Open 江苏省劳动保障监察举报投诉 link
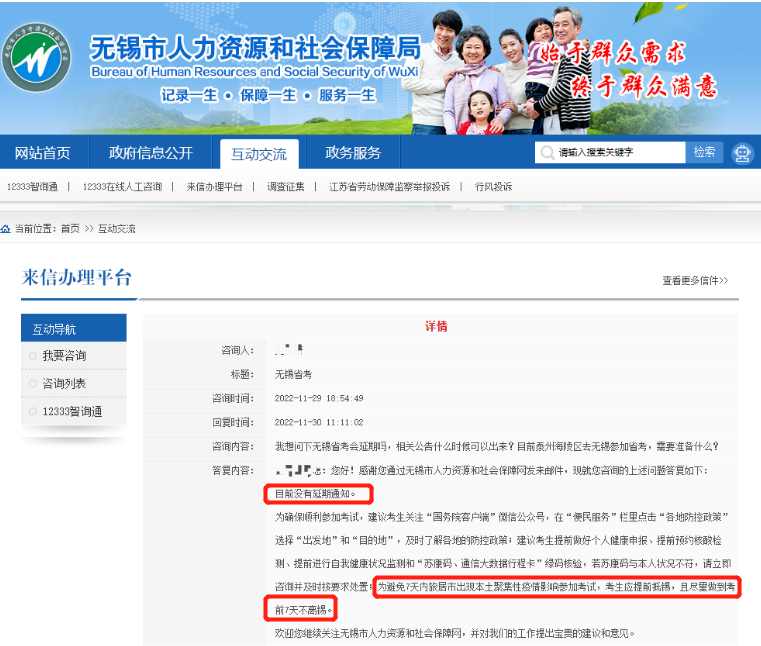 coord(389,187)
